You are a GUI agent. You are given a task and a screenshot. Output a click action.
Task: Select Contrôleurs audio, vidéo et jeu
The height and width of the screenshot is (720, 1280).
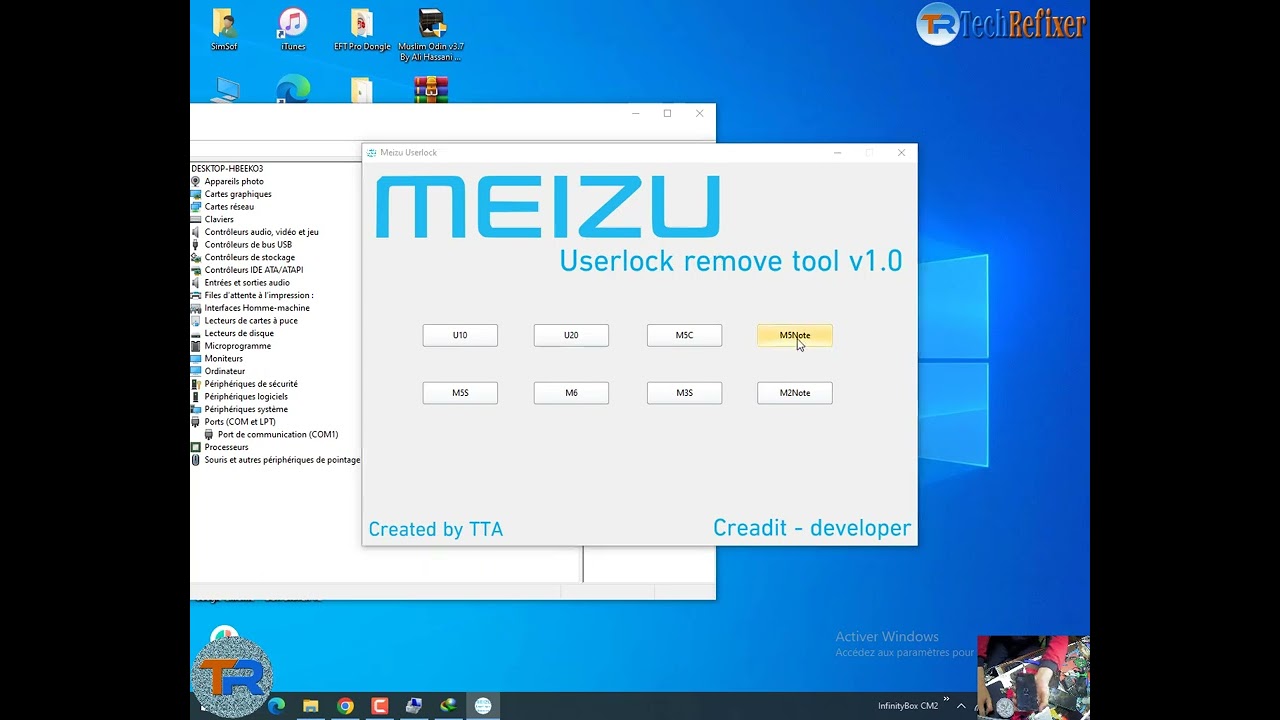tap(261, 232)
